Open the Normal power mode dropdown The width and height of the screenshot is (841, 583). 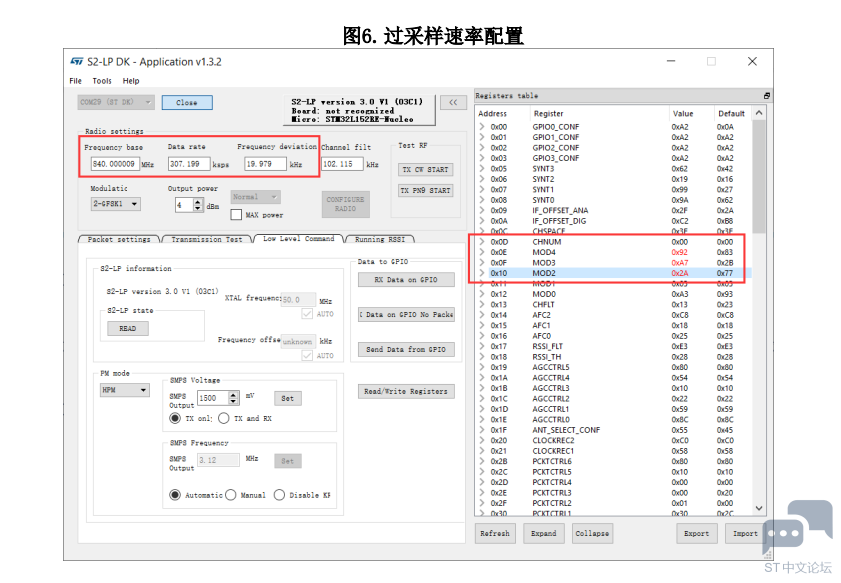click(256, 197)
